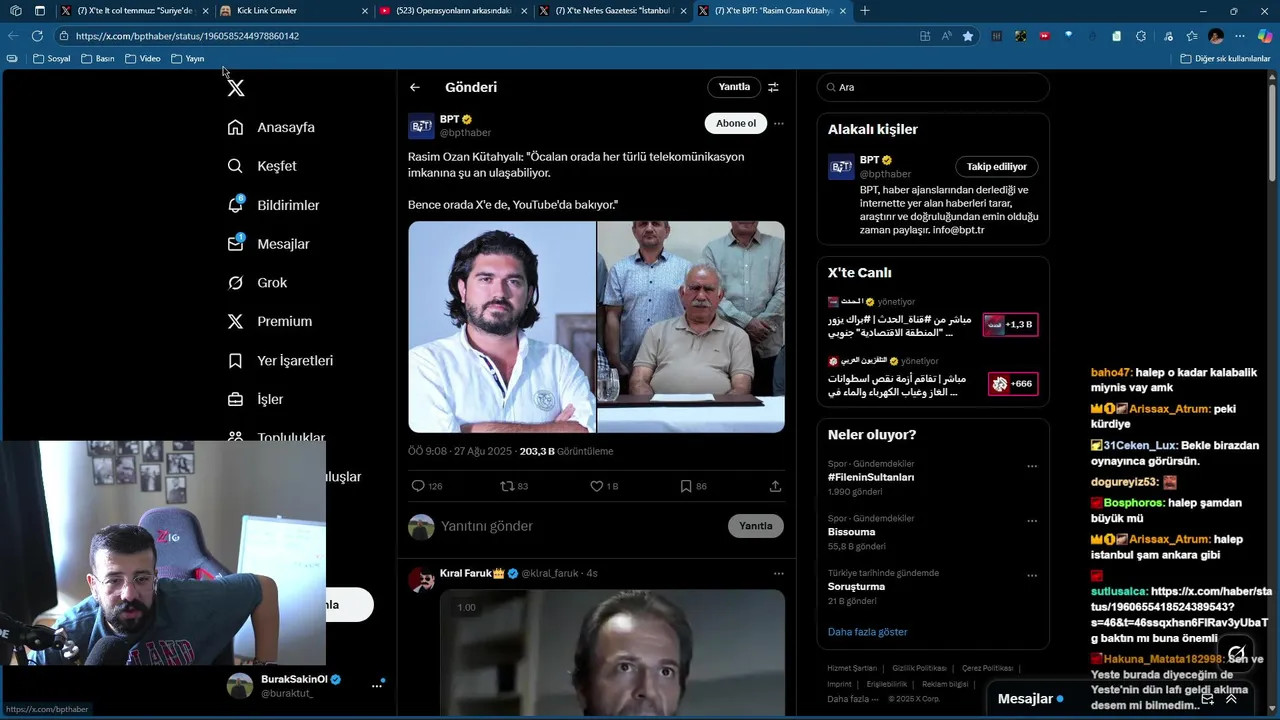Click the top Yanıtla button in header
The width and height of the screenshot is (1280, 720).
(734, 87)
